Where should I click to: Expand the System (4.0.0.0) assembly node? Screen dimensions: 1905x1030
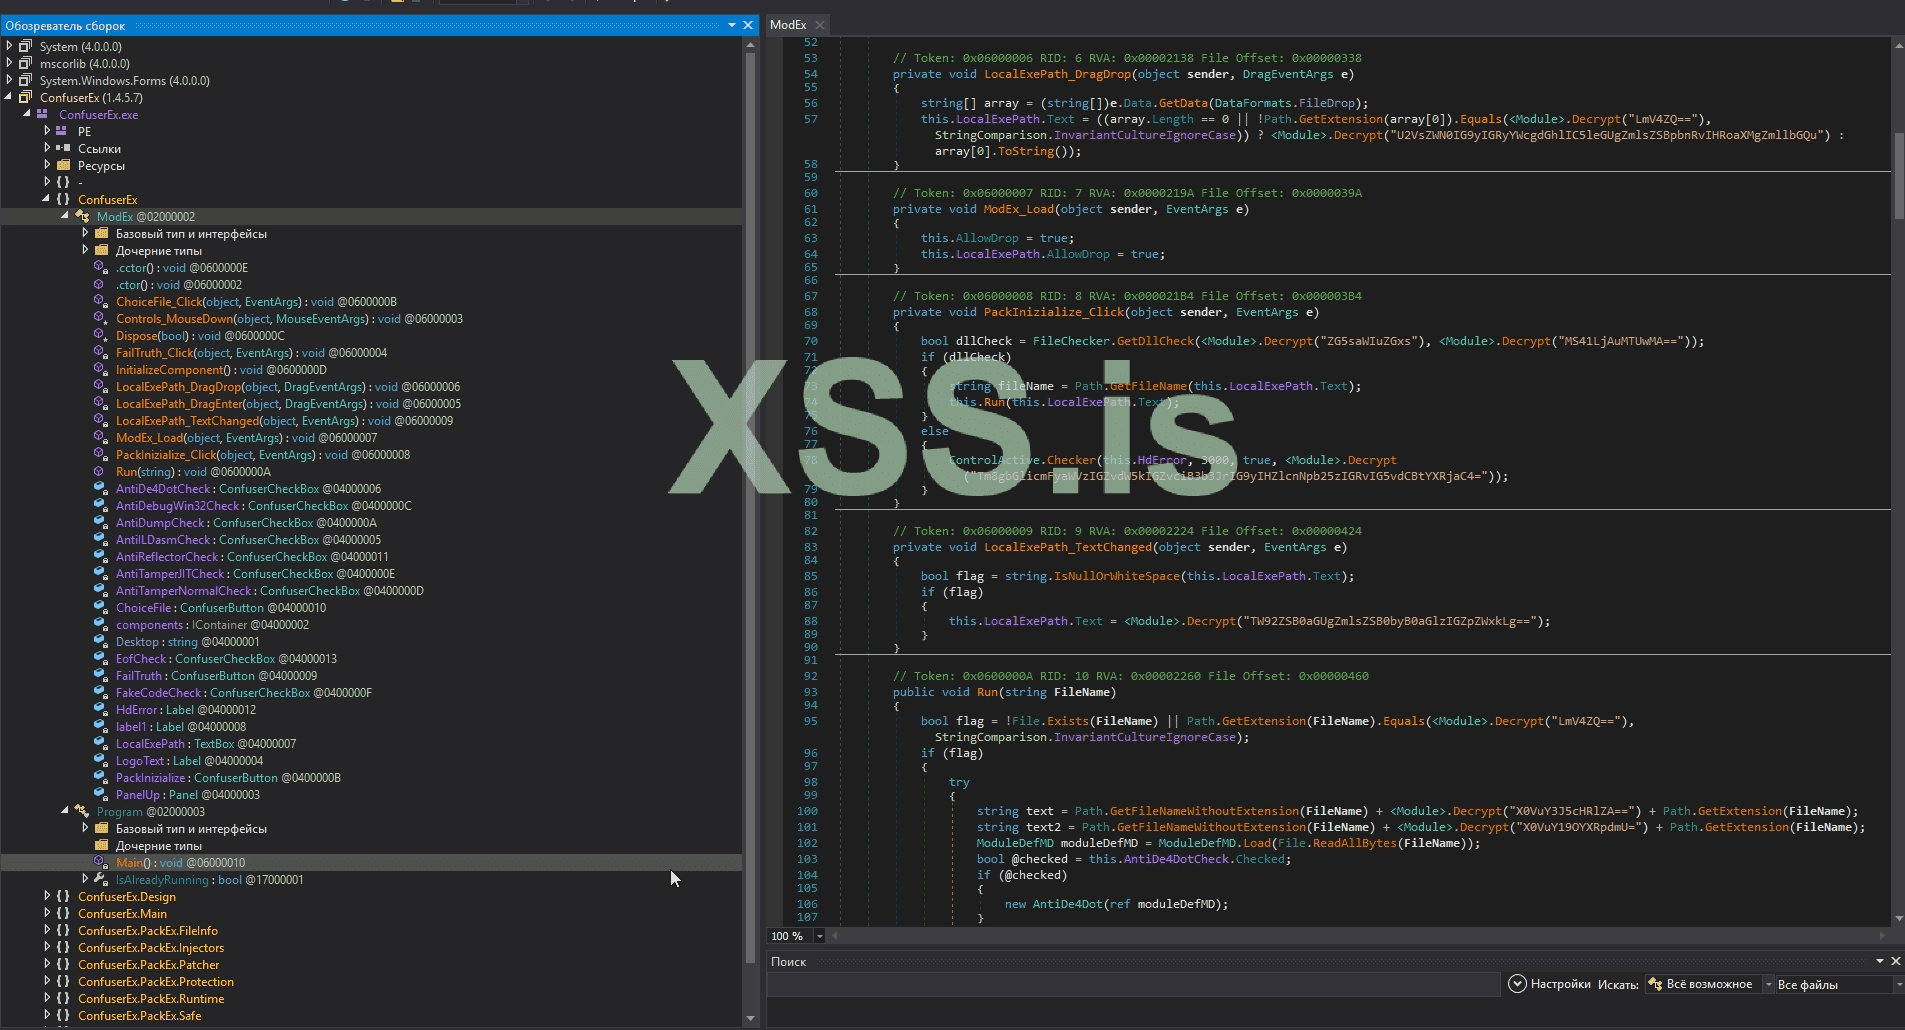pos(10,46)
